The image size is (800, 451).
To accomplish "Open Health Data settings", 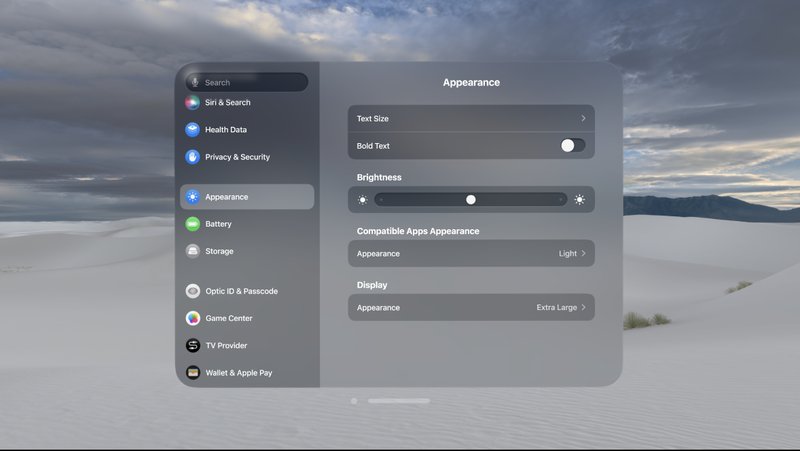I will [247, 130].
